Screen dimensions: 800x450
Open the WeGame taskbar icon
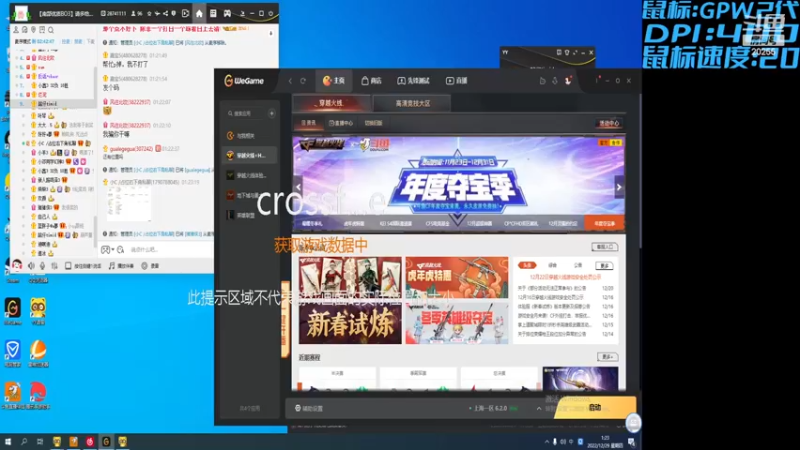click(106, 442)
